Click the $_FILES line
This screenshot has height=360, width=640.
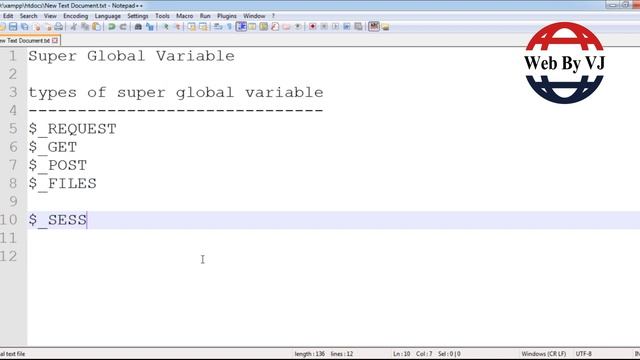[x=62, y=184]
